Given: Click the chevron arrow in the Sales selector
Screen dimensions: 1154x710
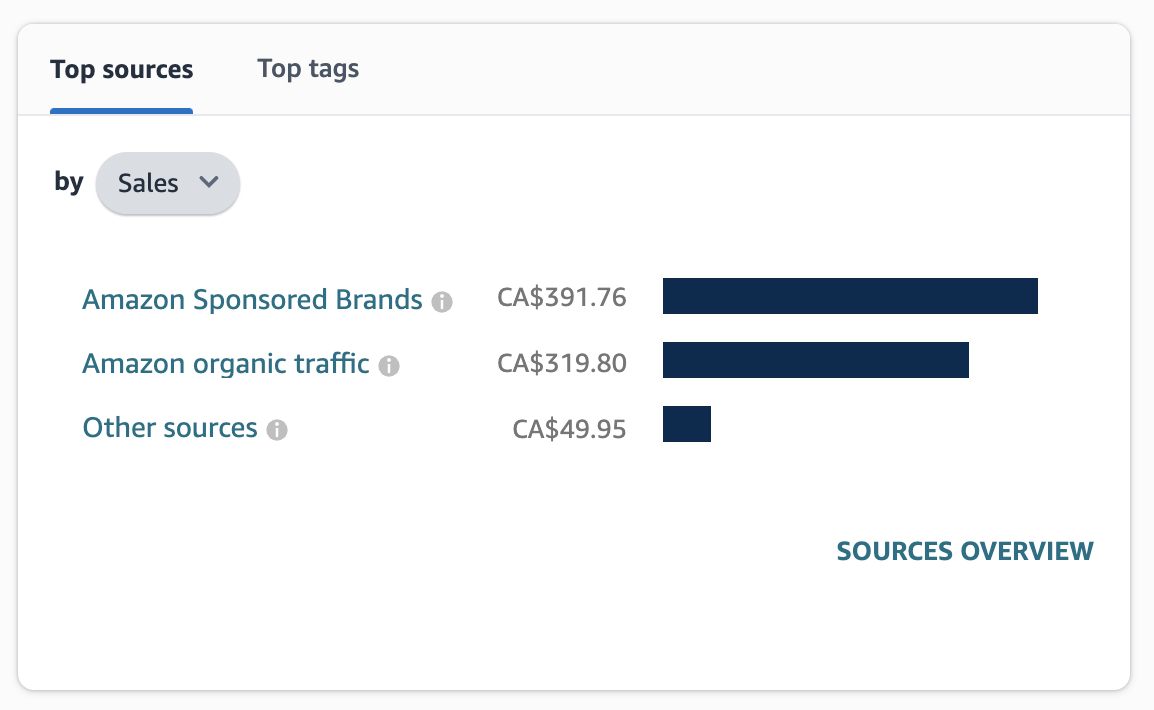Looking at the screenshot, I should [208, 182].
